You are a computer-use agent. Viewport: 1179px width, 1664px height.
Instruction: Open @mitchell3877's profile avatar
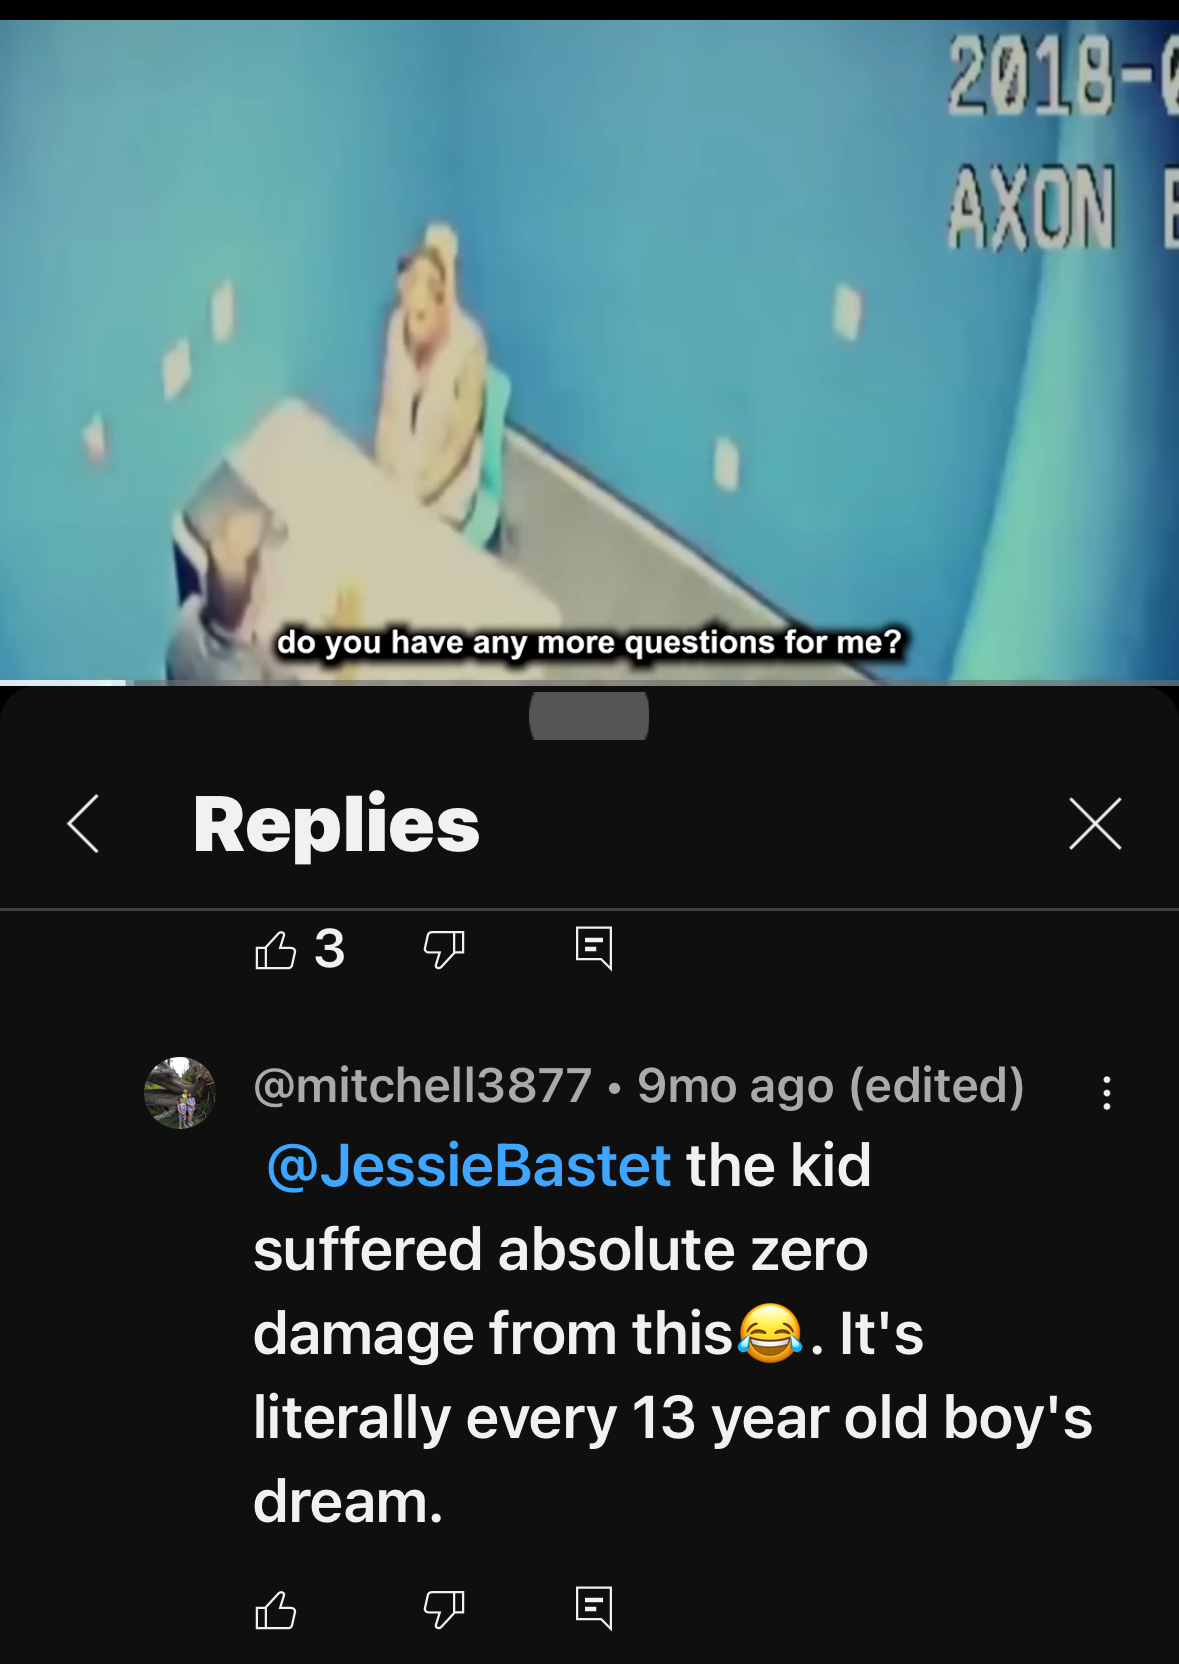(180, 1093)
